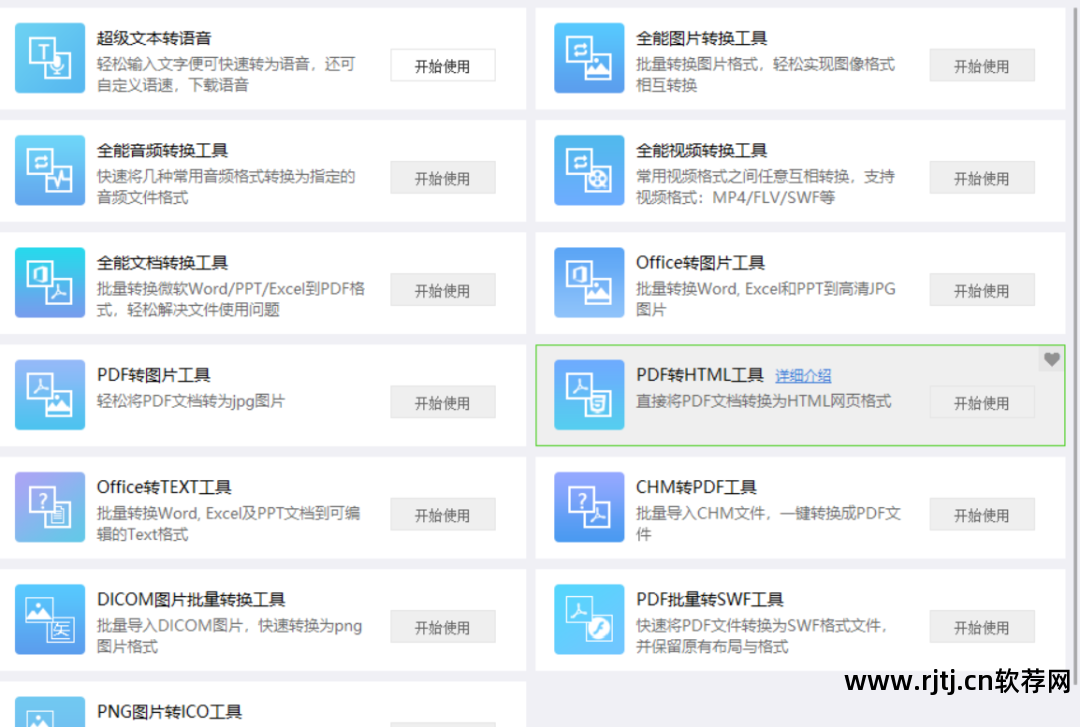Start using 超级文本转语音 via 开始使用

tap(443, 65)
